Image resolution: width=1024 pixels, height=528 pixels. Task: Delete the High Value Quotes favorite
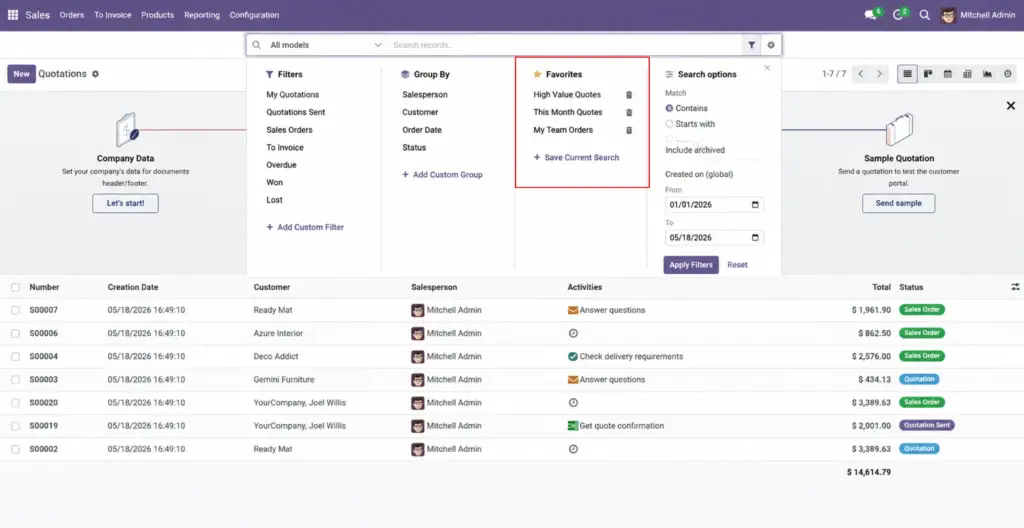coord(629,95)
